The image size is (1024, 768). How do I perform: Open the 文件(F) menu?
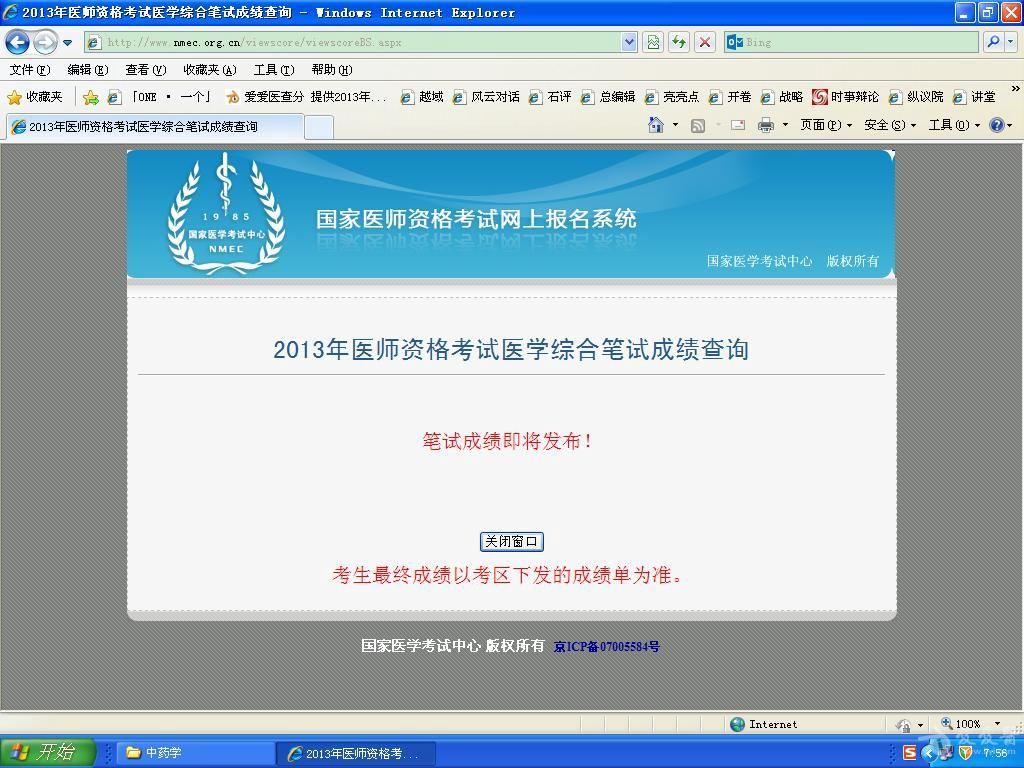tap(29, 70)
